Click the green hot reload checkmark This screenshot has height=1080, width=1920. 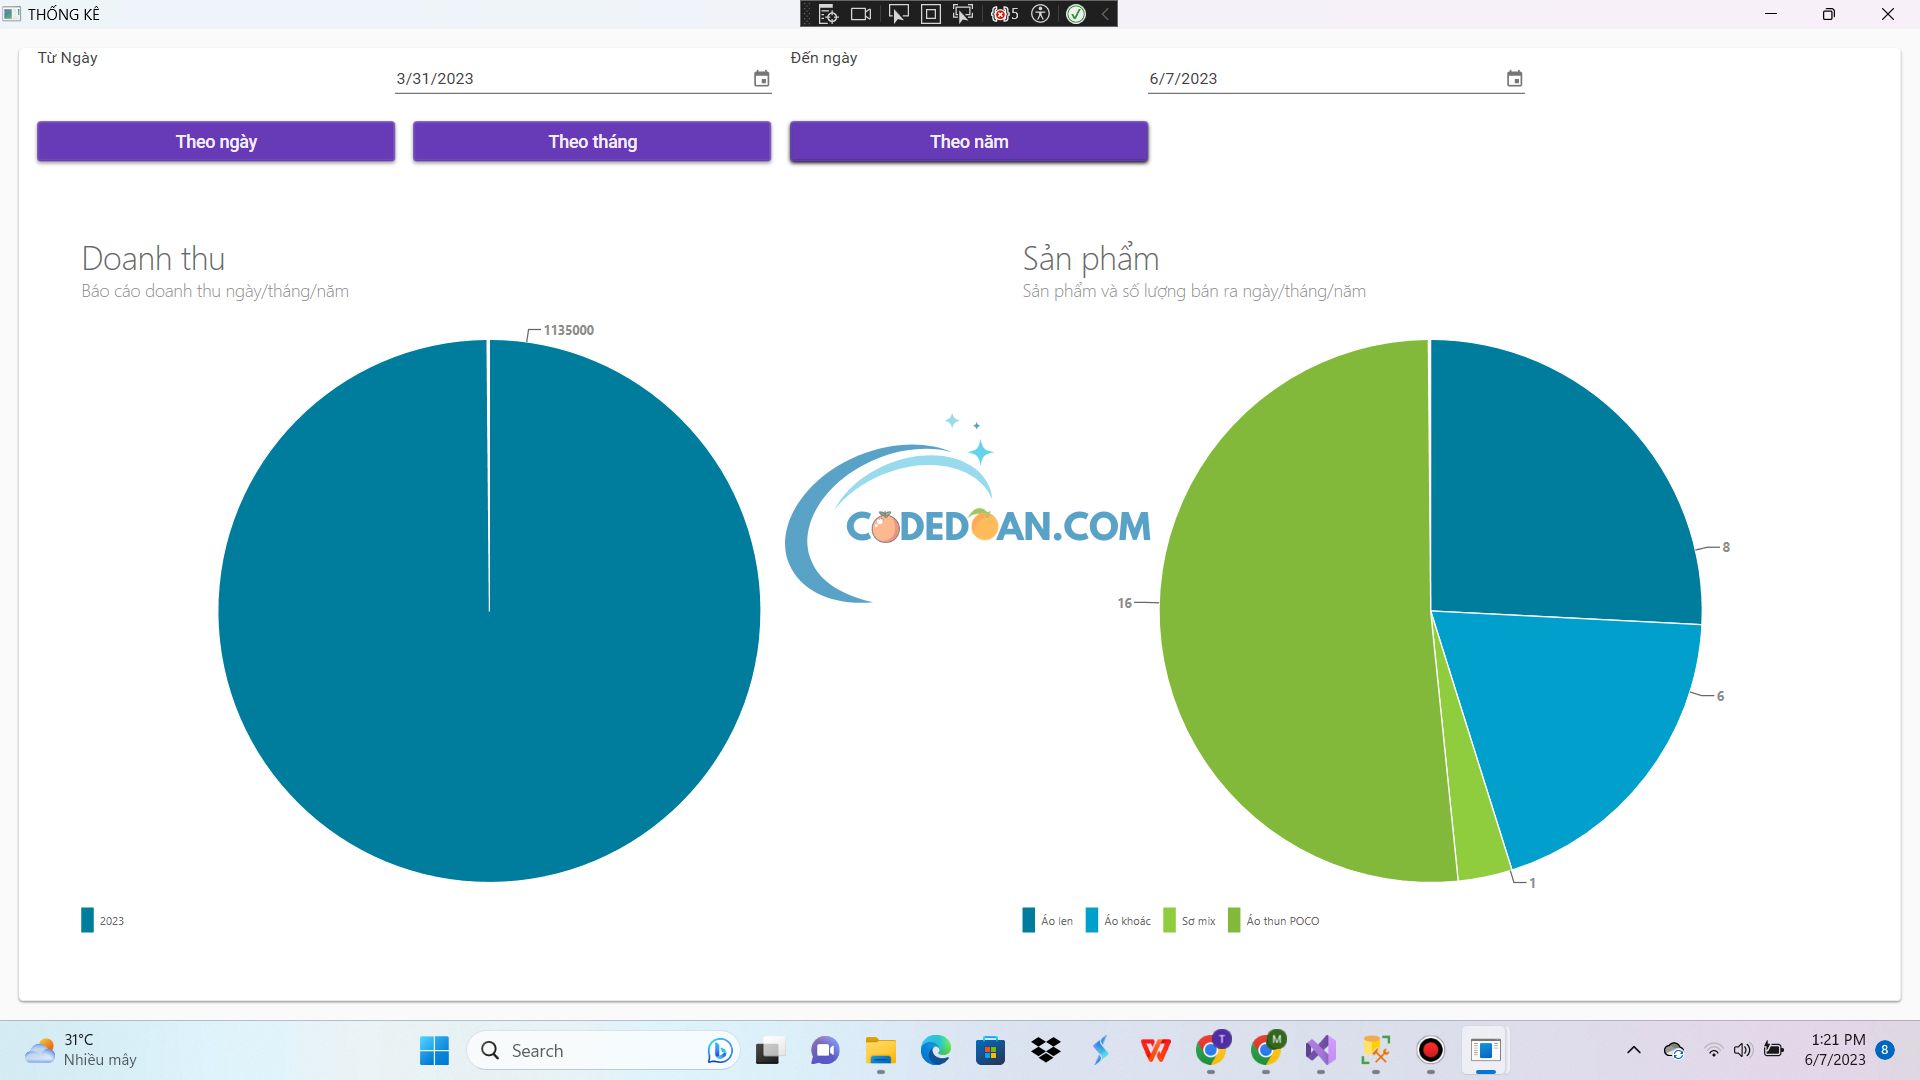click(x=1076, y=14)
